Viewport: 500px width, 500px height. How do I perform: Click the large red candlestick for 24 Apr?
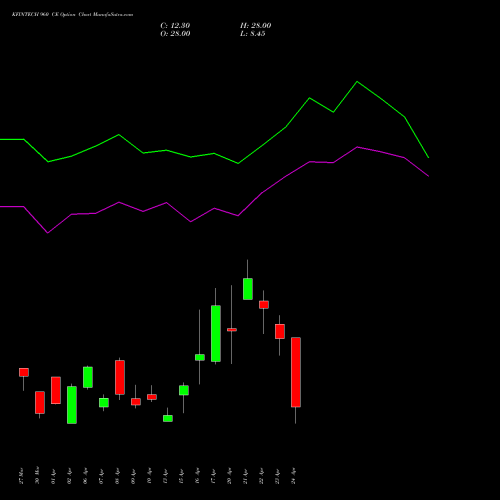pos(296,372)
